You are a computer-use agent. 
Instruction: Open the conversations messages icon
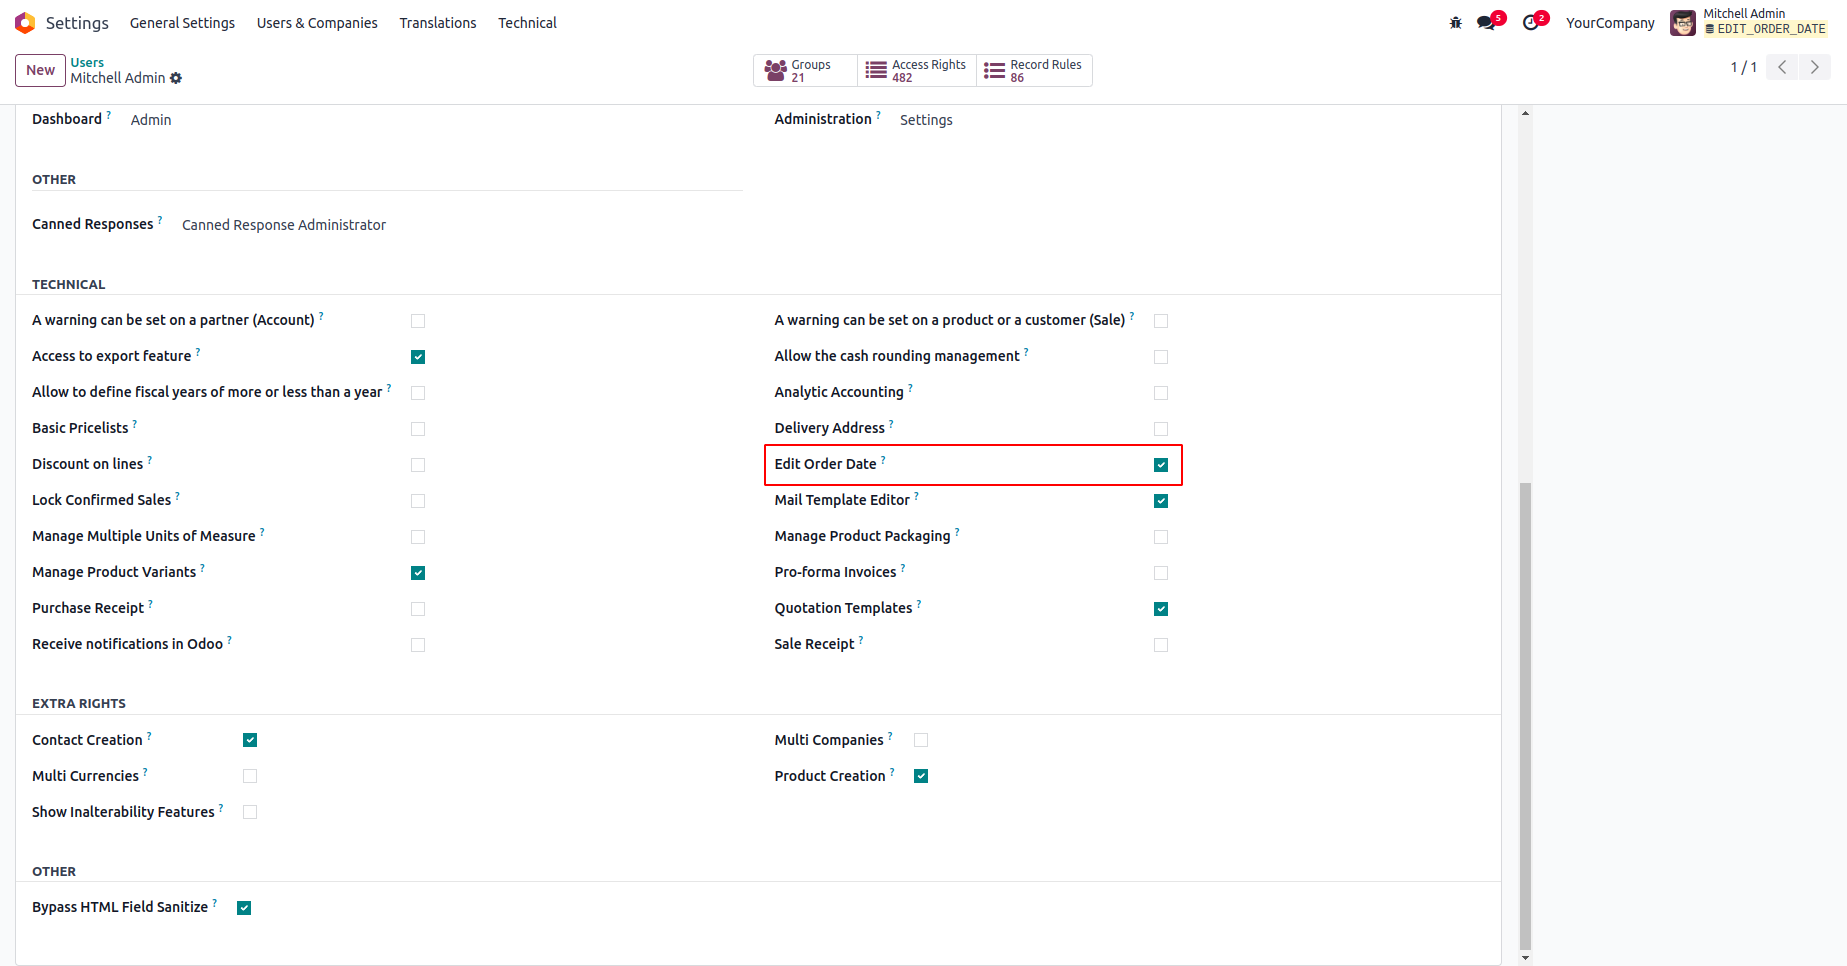click(x=1486, y=23)
